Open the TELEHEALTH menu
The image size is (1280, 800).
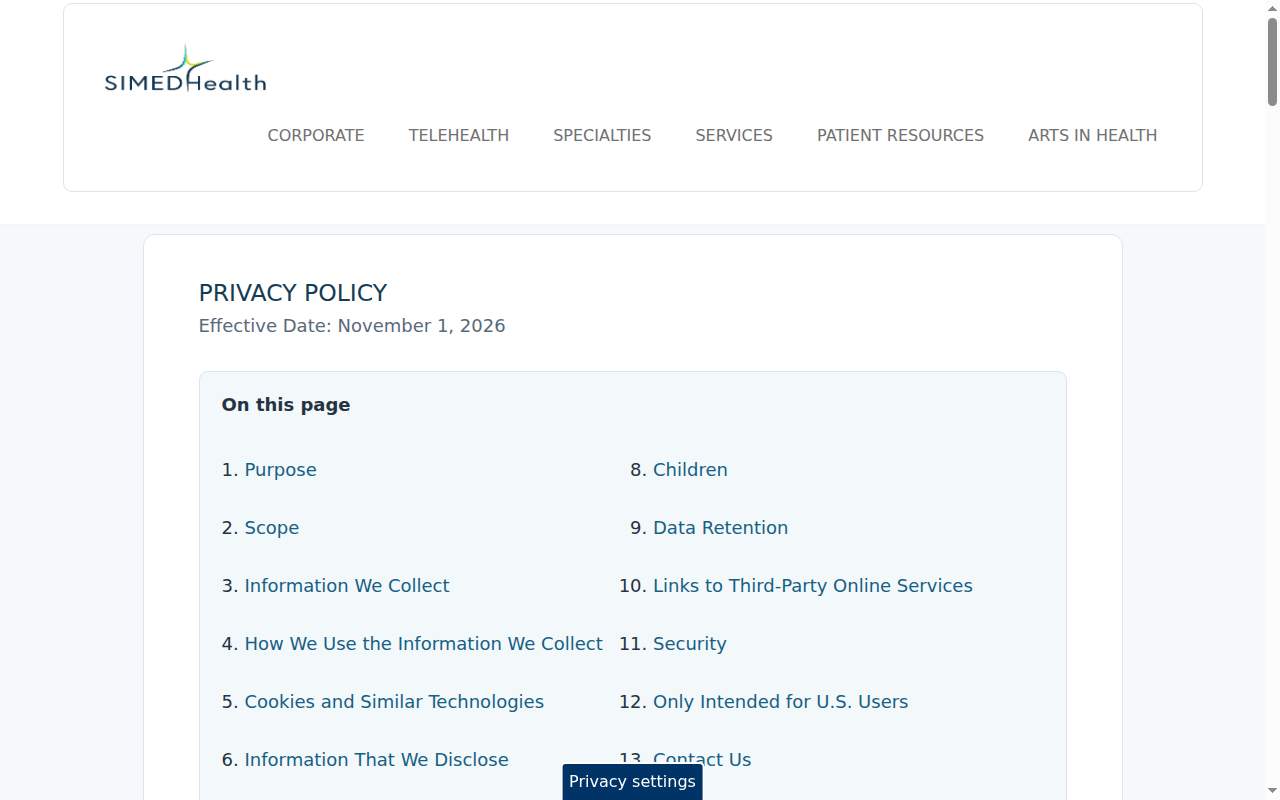click(x=459, y=135)
